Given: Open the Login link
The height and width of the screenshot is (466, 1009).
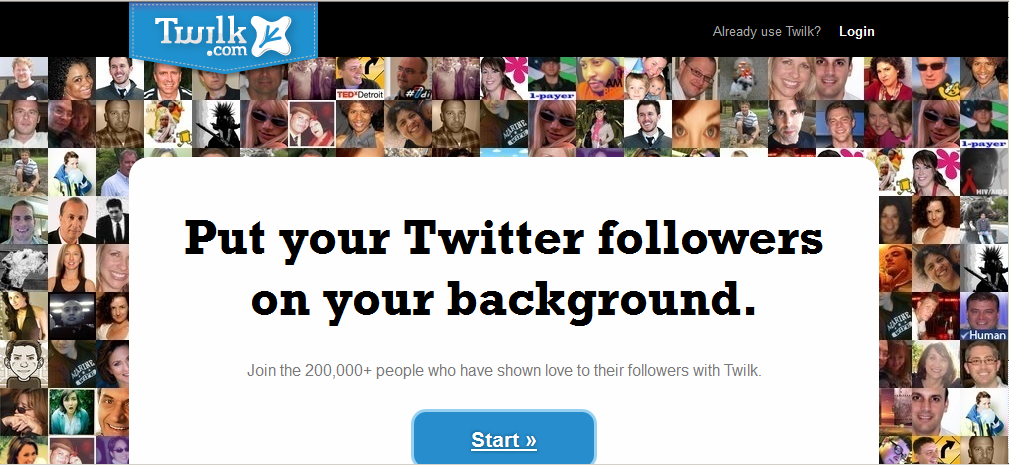Looking at the screenshot, I should (856, 32).
